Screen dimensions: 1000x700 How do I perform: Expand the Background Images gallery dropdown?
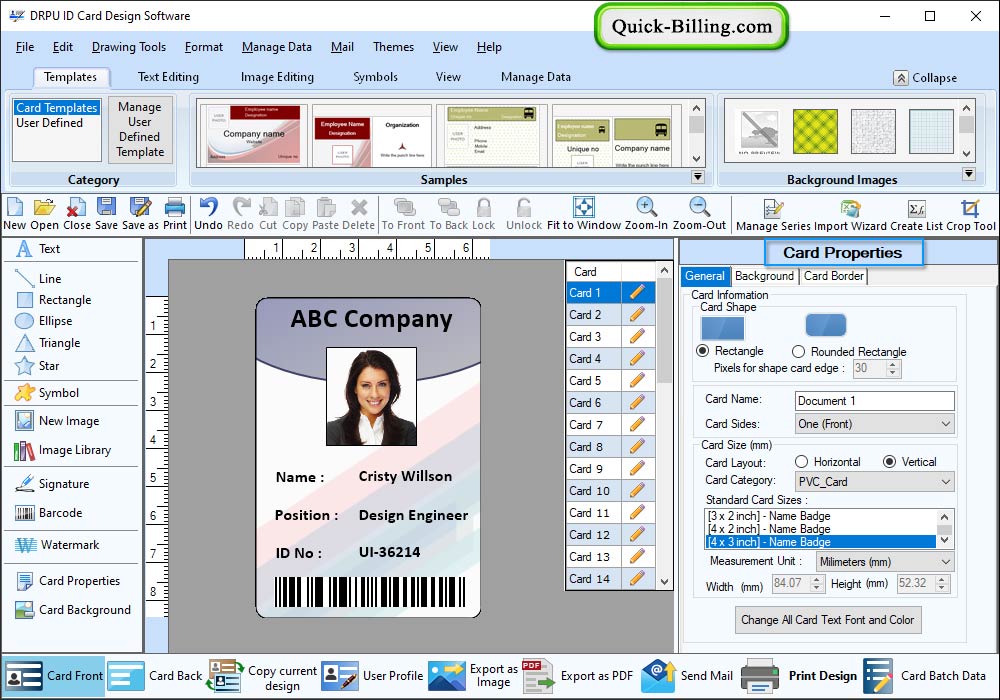pyautogui.click(x=969, y=173)
